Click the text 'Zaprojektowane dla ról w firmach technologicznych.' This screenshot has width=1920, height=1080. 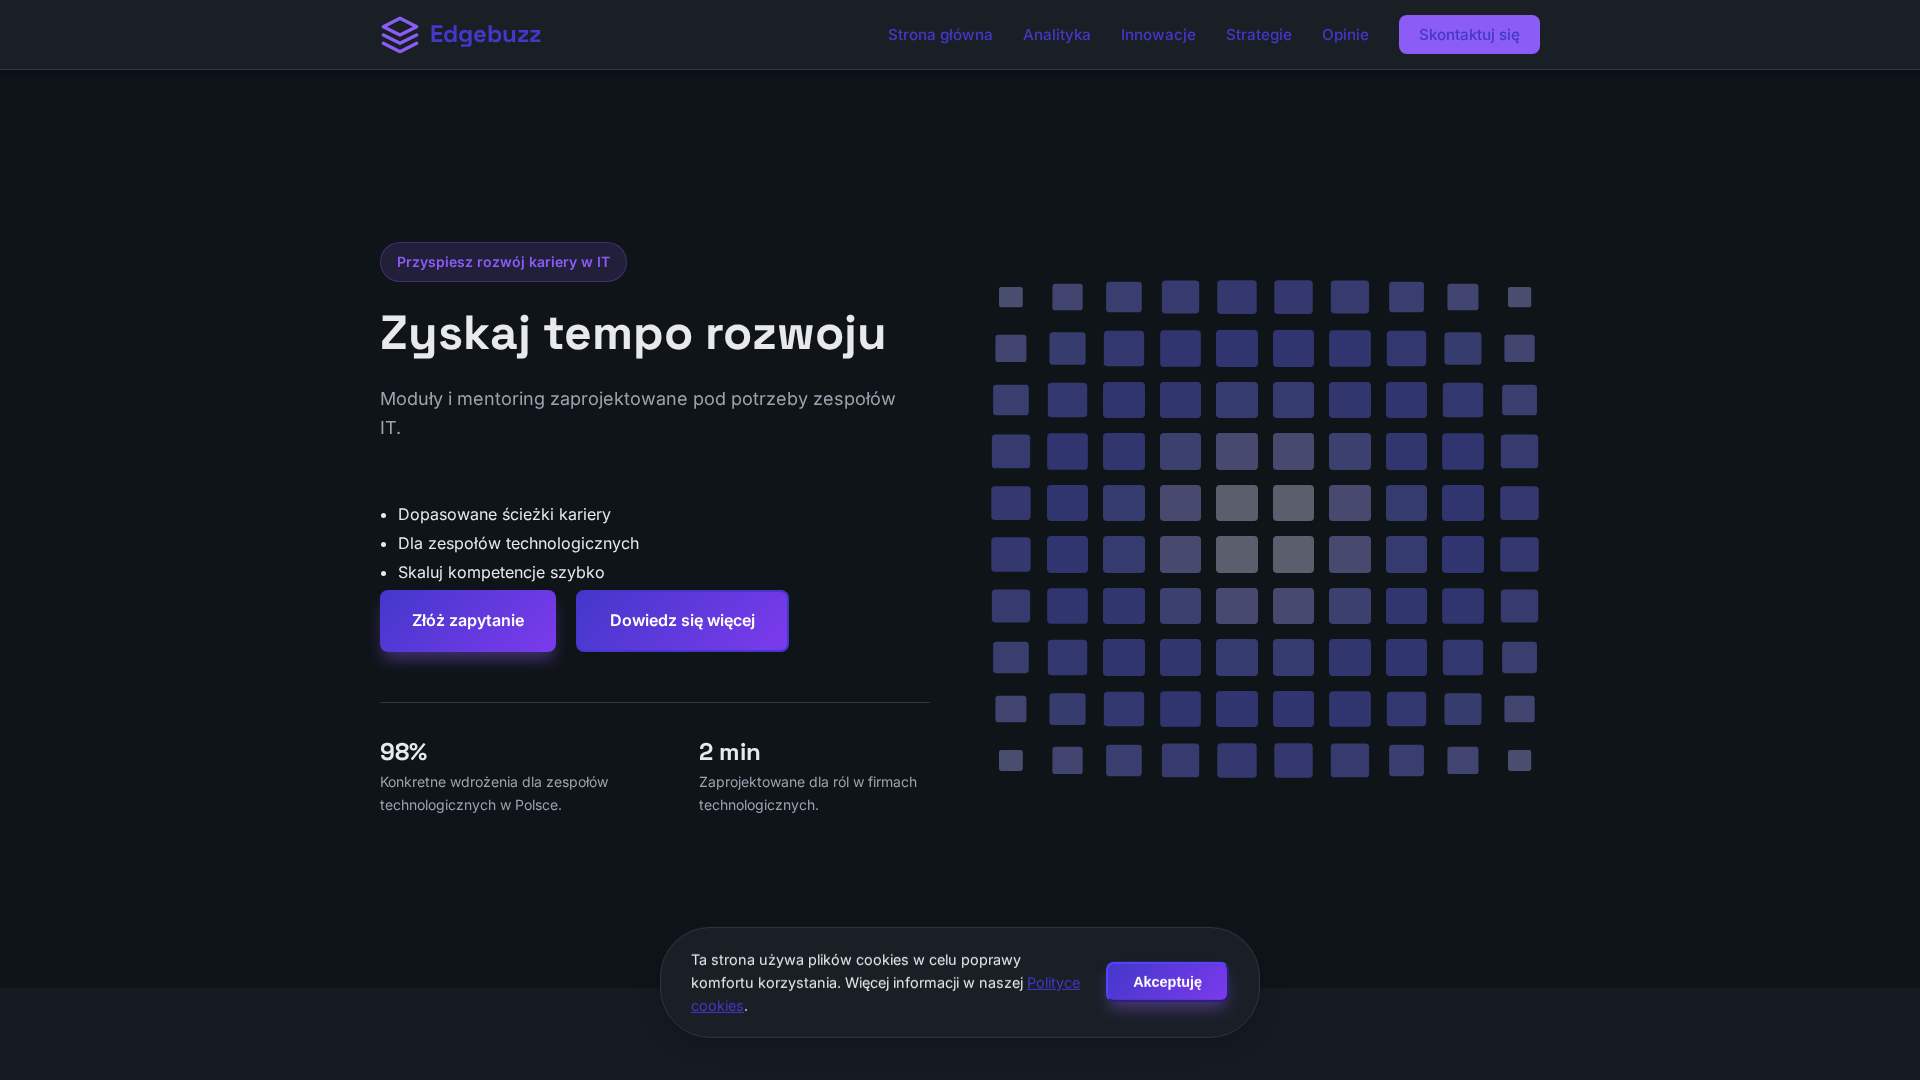click(808, 793)
